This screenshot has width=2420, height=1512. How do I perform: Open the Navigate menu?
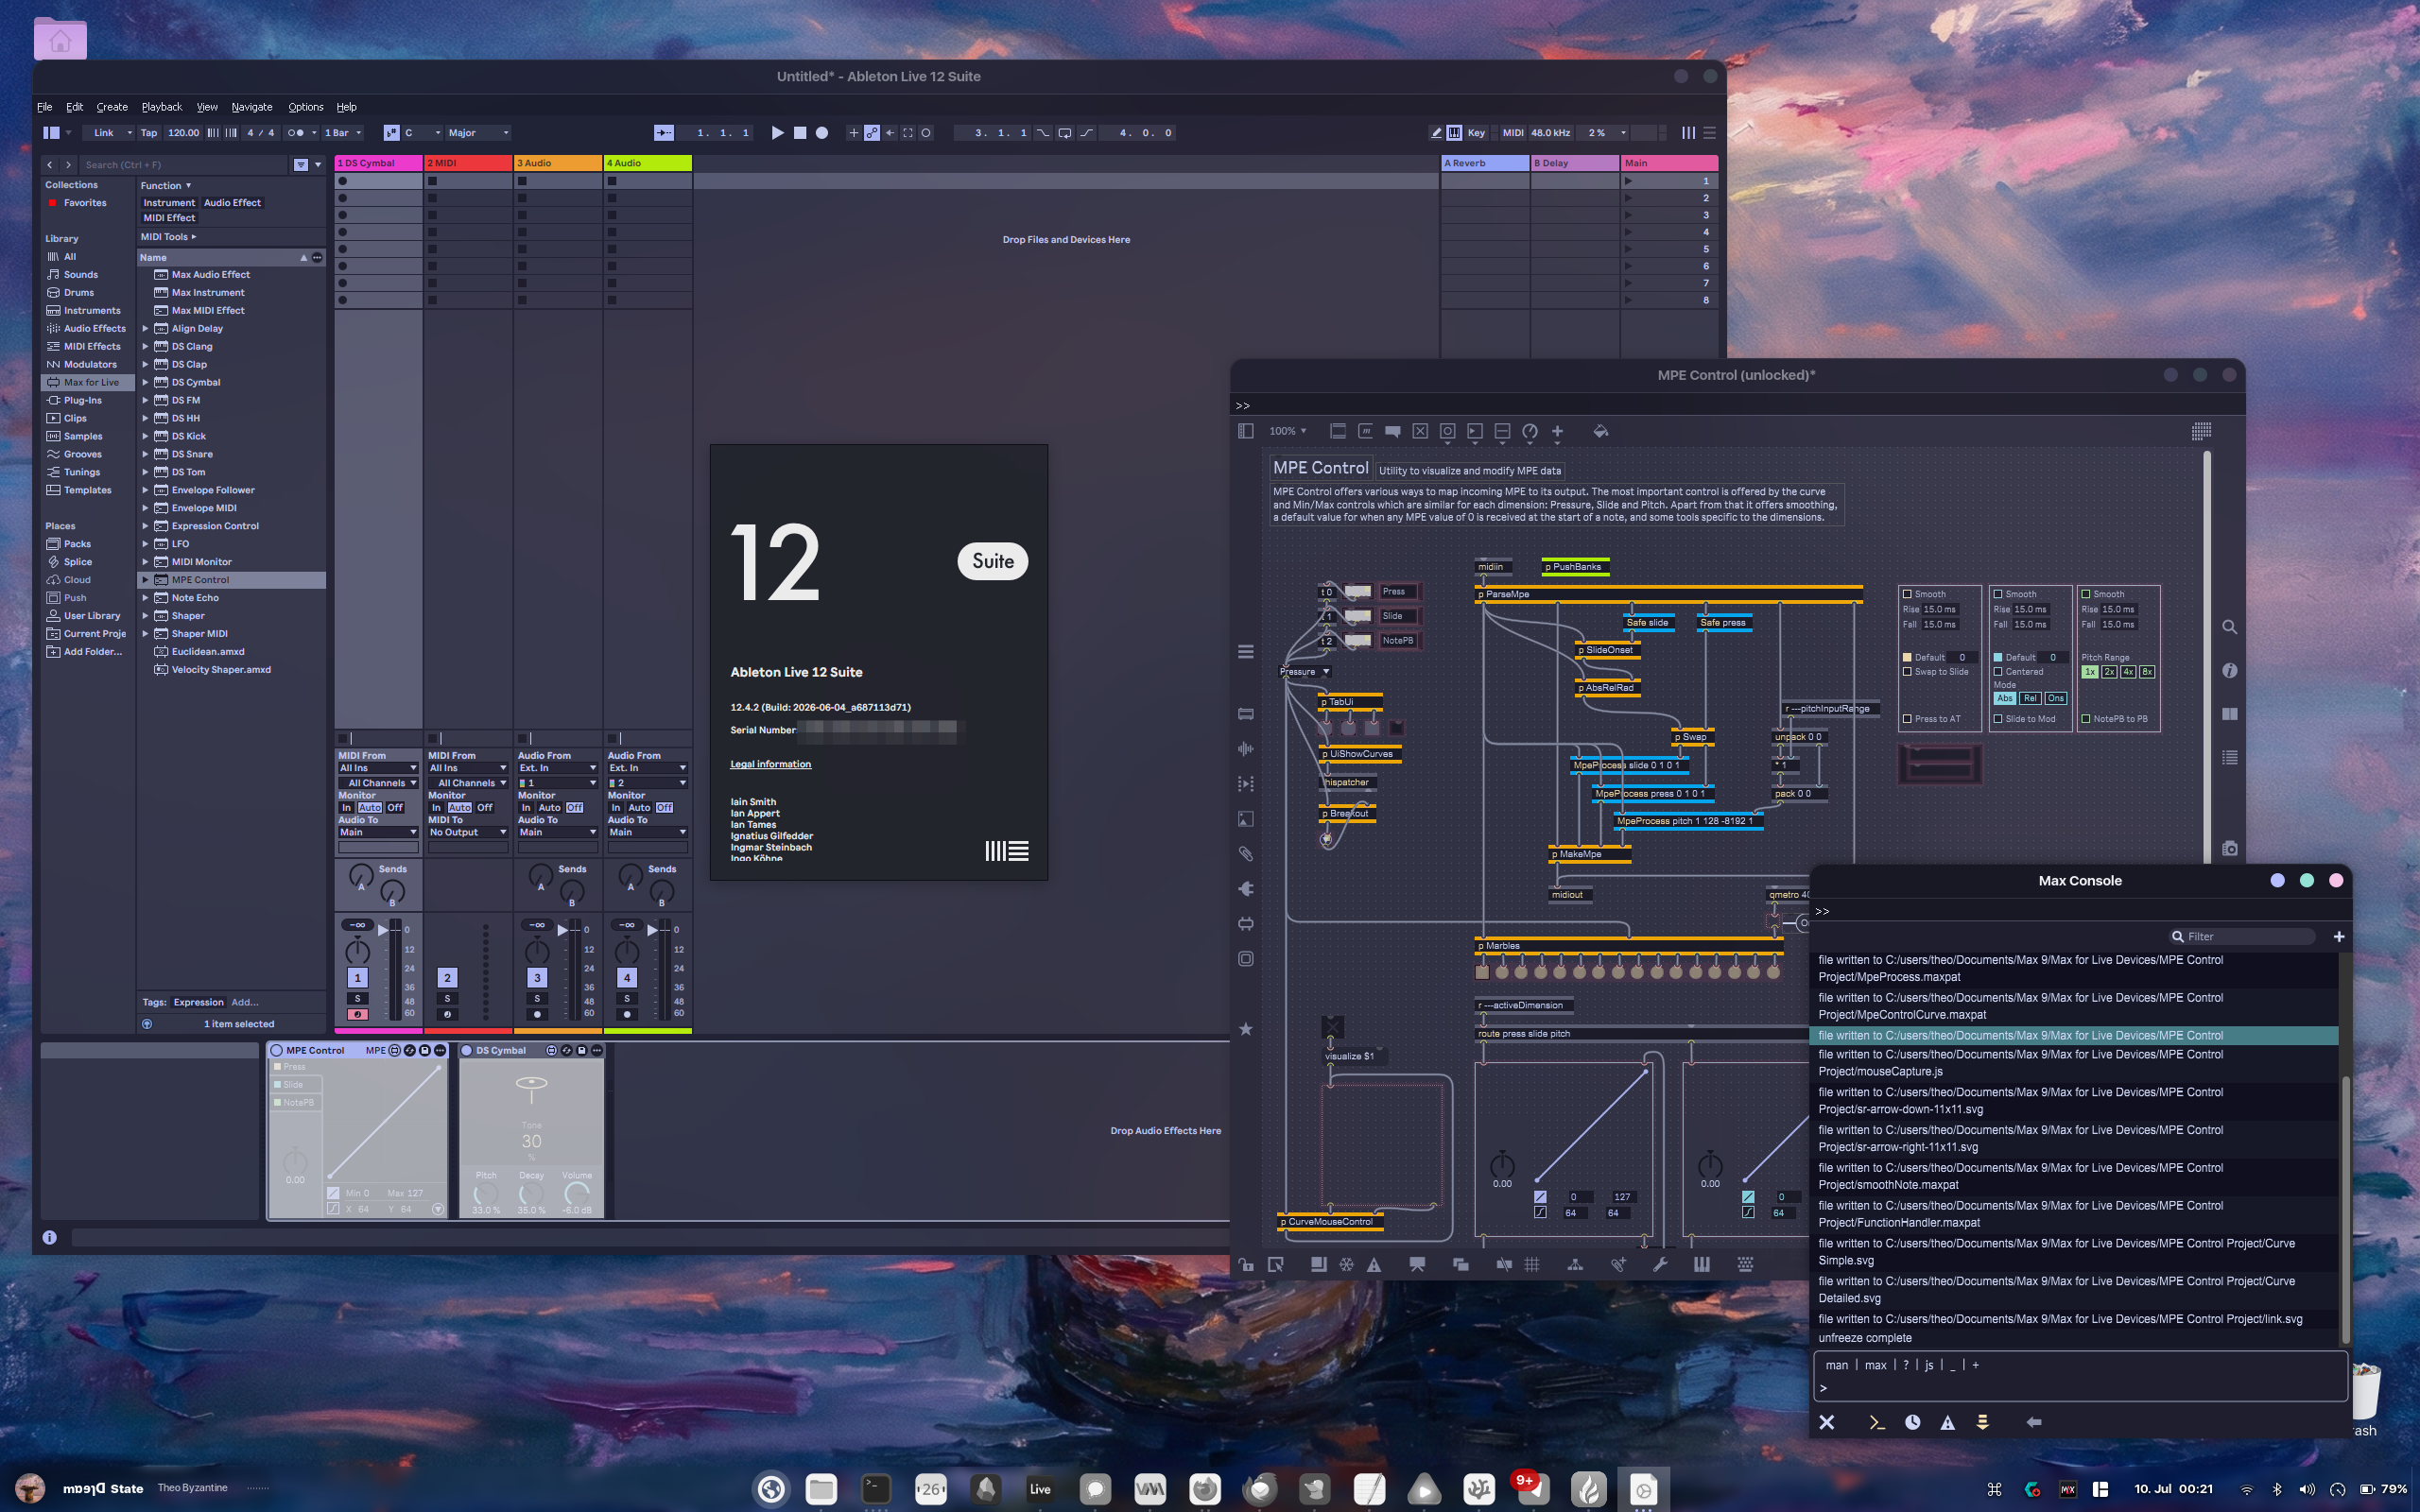(252, 107)
